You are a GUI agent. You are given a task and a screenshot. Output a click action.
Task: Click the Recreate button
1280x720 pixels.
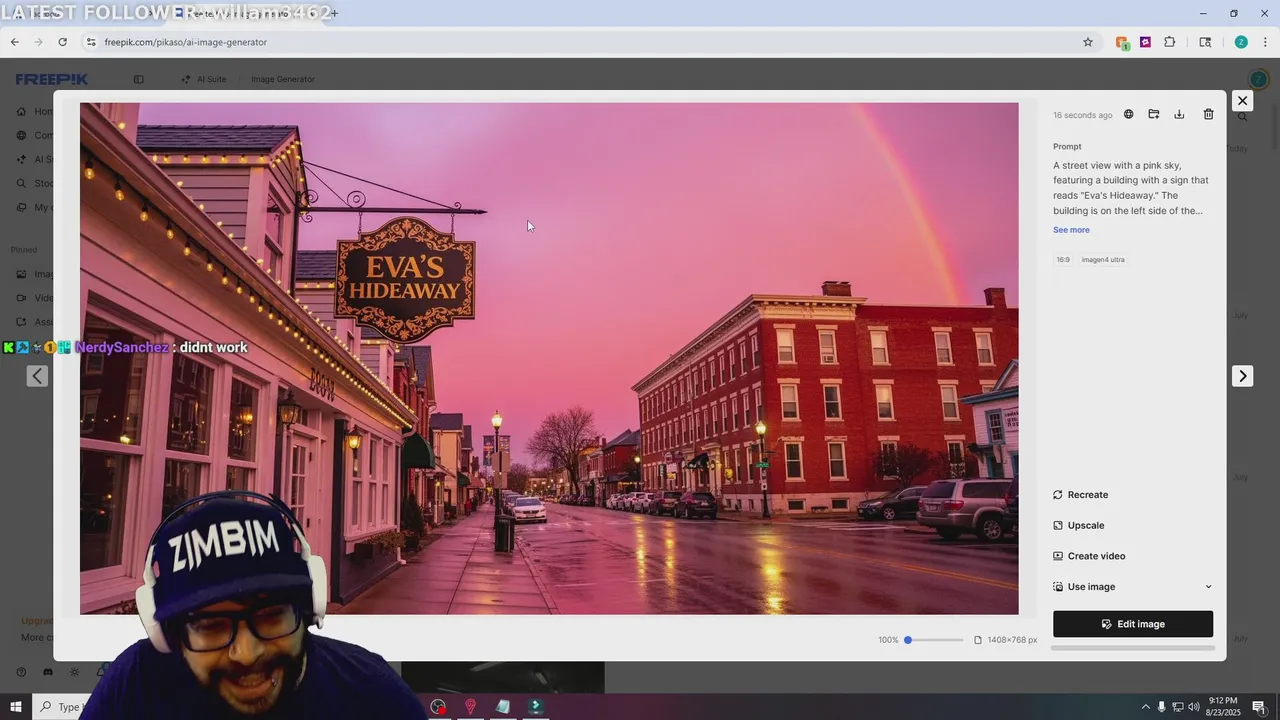(x=1081, y=495)
